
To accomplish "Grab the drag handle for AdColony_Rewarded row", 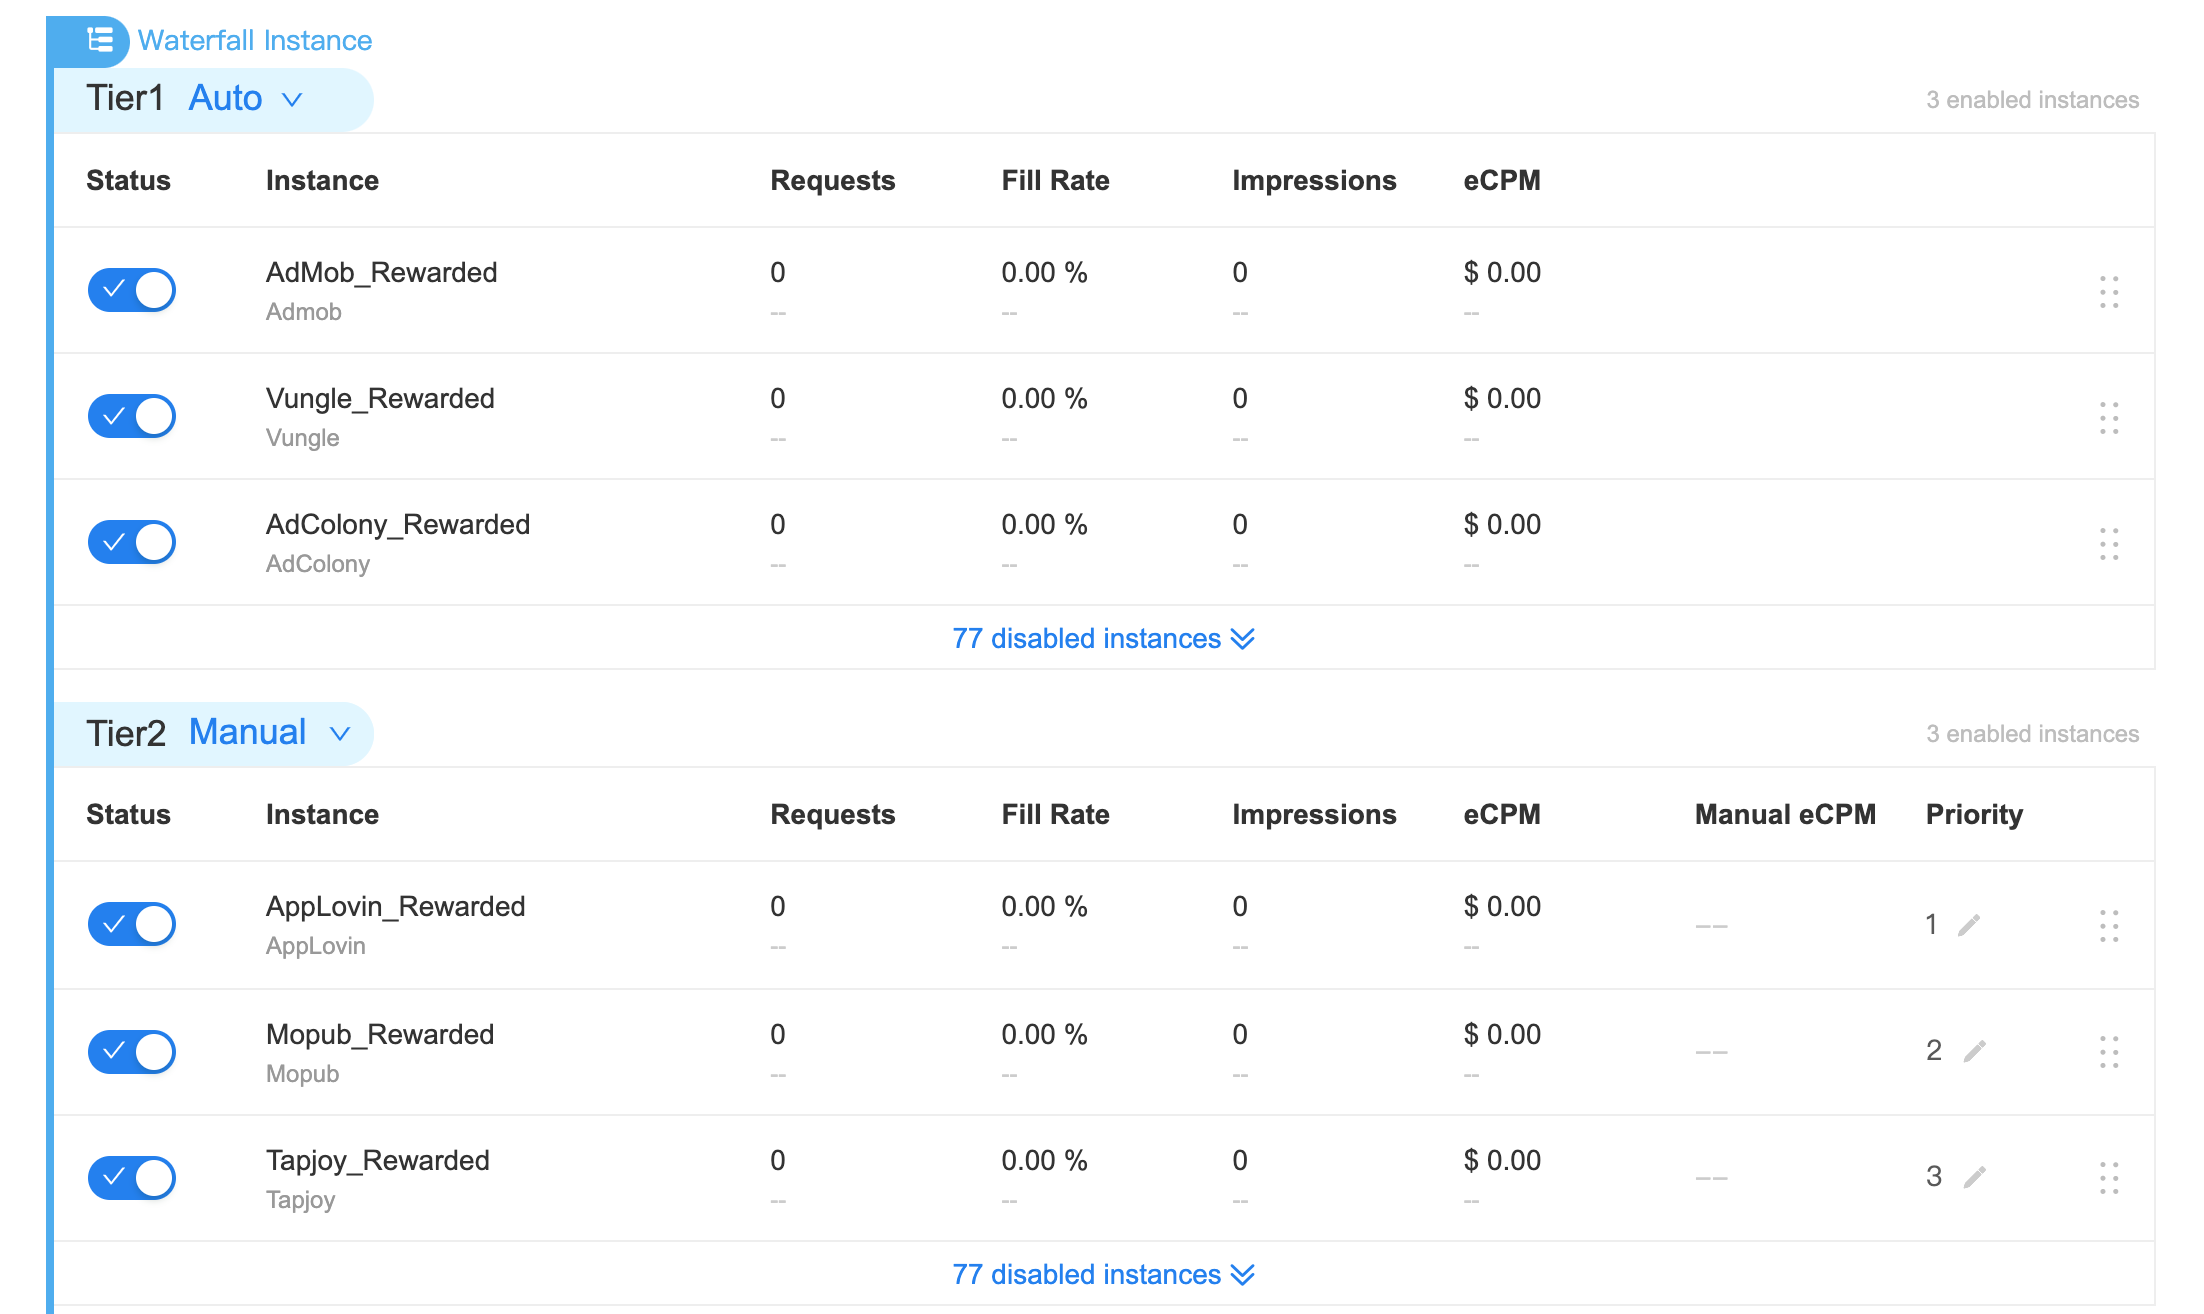I will tap(2109, 544).
